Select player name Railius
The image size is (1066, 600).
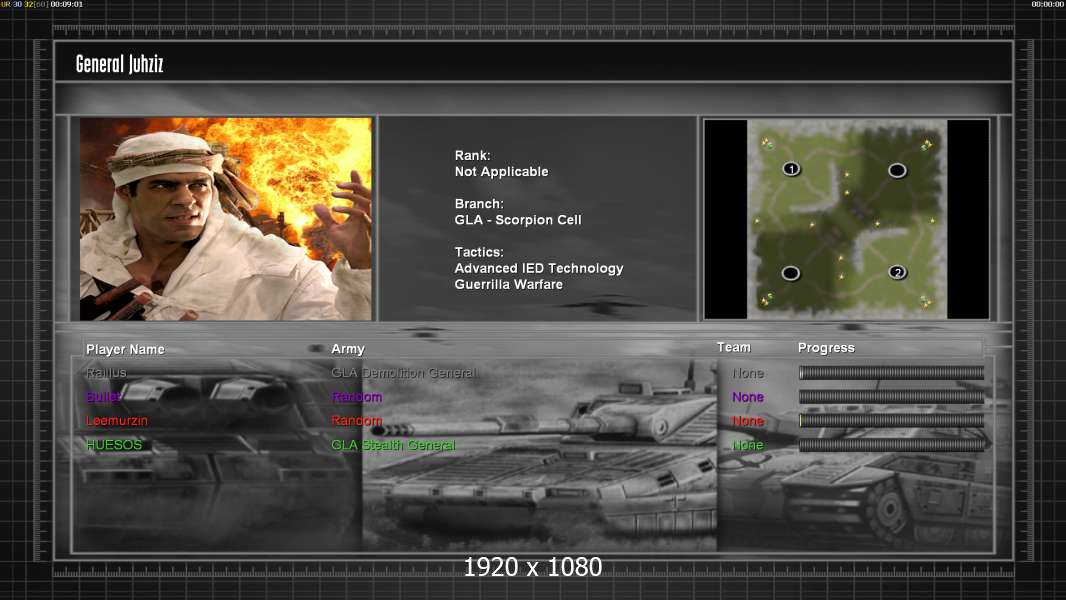click(x=106, y=373)
